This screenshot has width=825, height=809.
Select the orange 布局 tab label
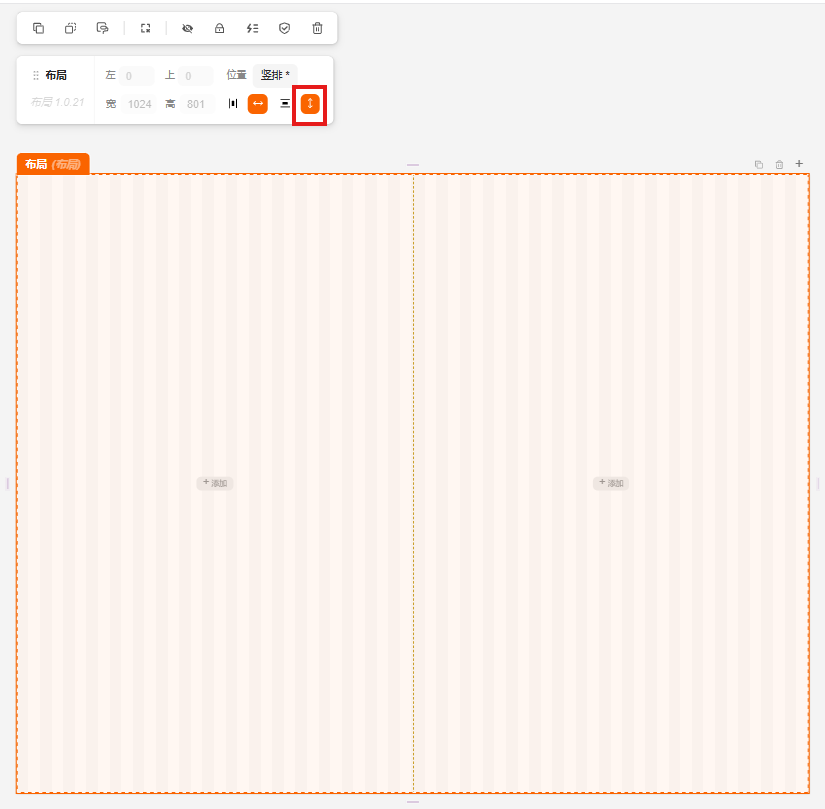(52, 164)
